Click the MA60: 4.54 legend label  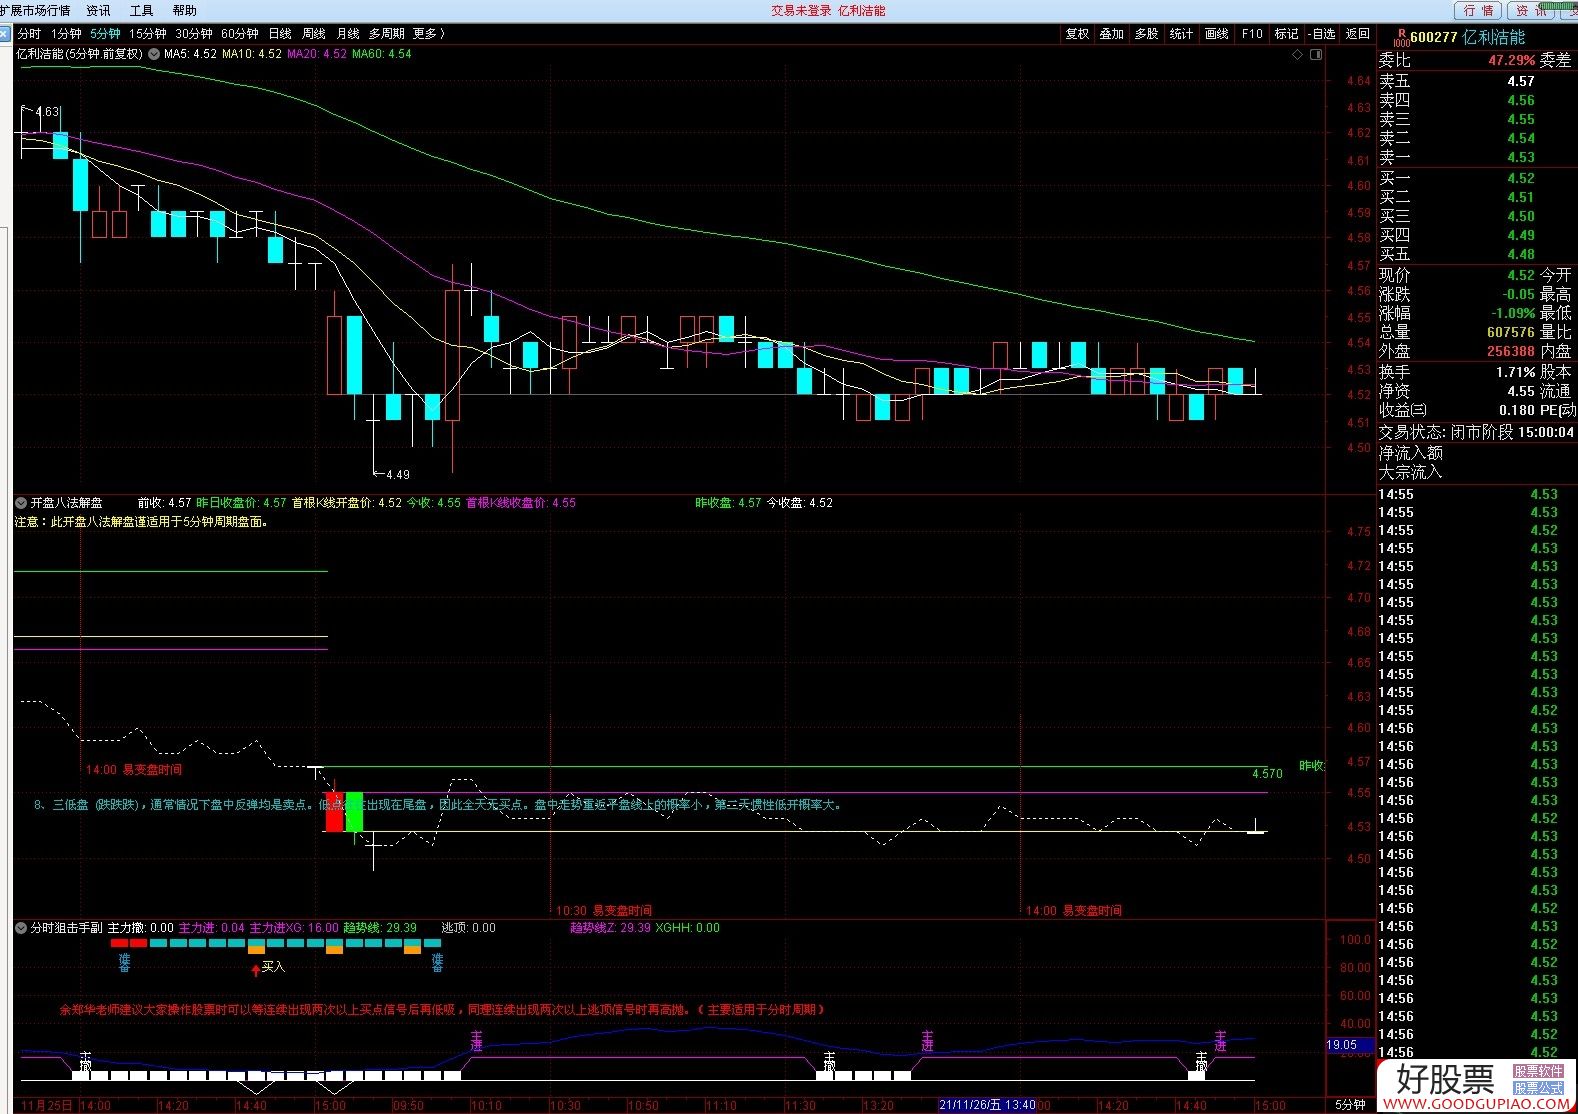tap(381, 54)
